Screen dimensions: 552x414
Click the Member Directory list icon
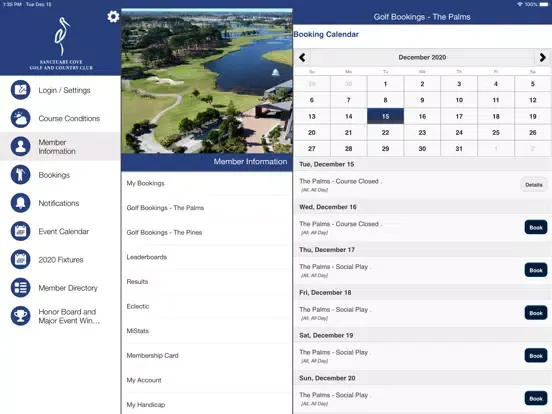click(x=20, y=288)
